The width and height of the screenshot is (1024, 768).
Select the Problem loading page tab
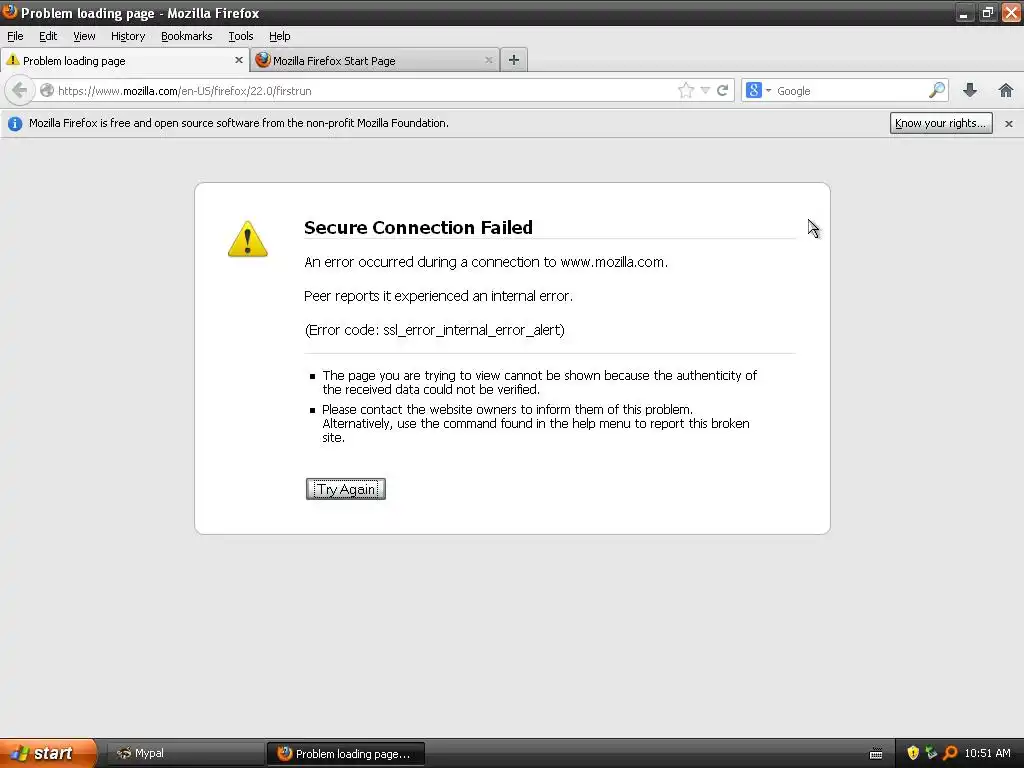[124, 61]
